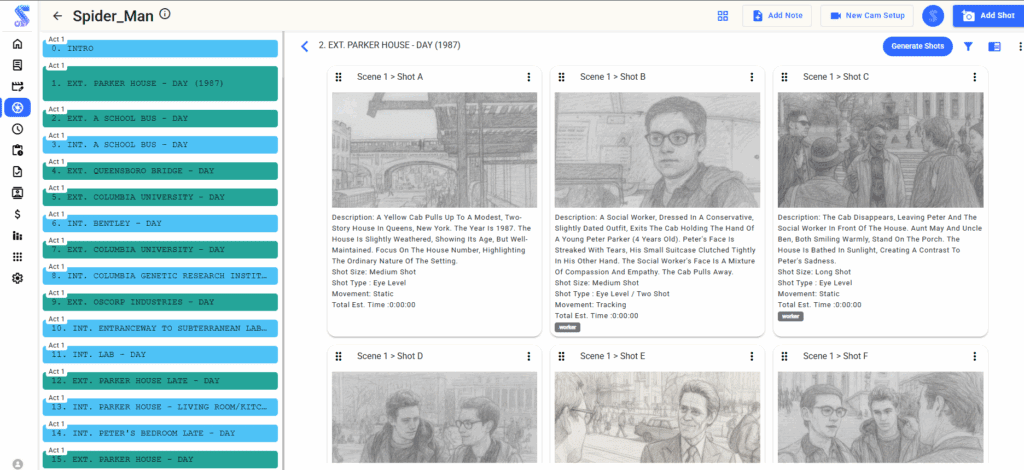Open the settings gear icon in sidebar

coord(18,278)
